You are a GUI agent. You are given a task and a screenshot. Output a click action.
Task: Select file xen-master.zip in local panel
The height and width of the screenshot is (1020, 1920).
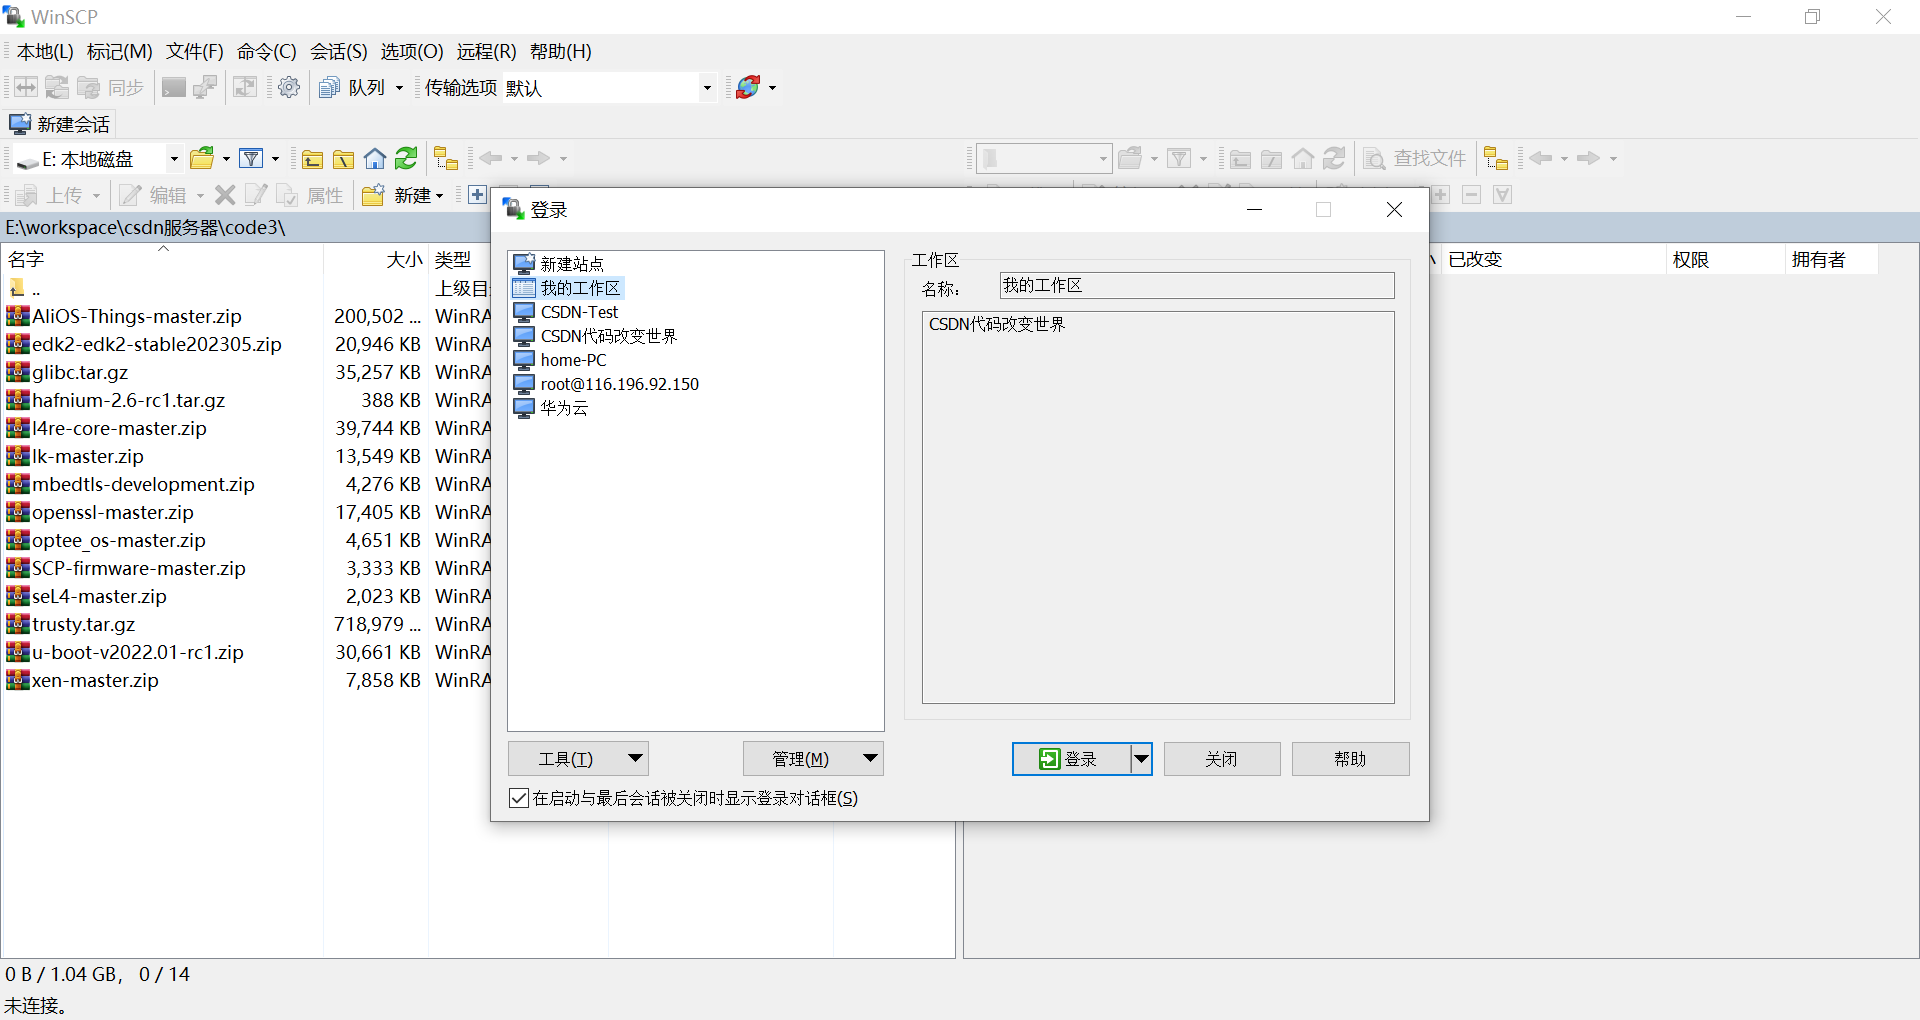(95, 680)
